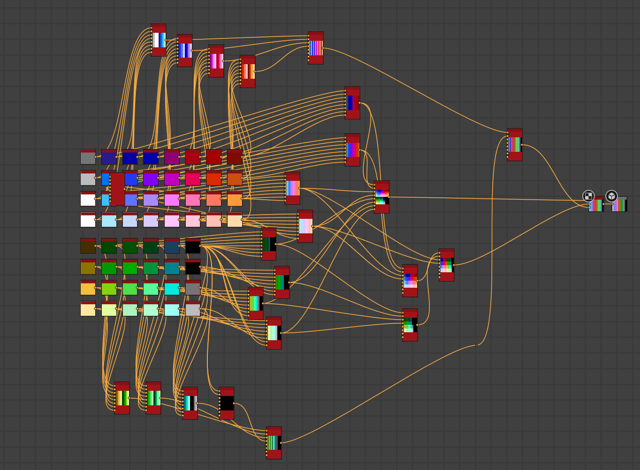The image size is (640, 470).
Task: Select the black preview node at the bottom
Action: (227, 403)
